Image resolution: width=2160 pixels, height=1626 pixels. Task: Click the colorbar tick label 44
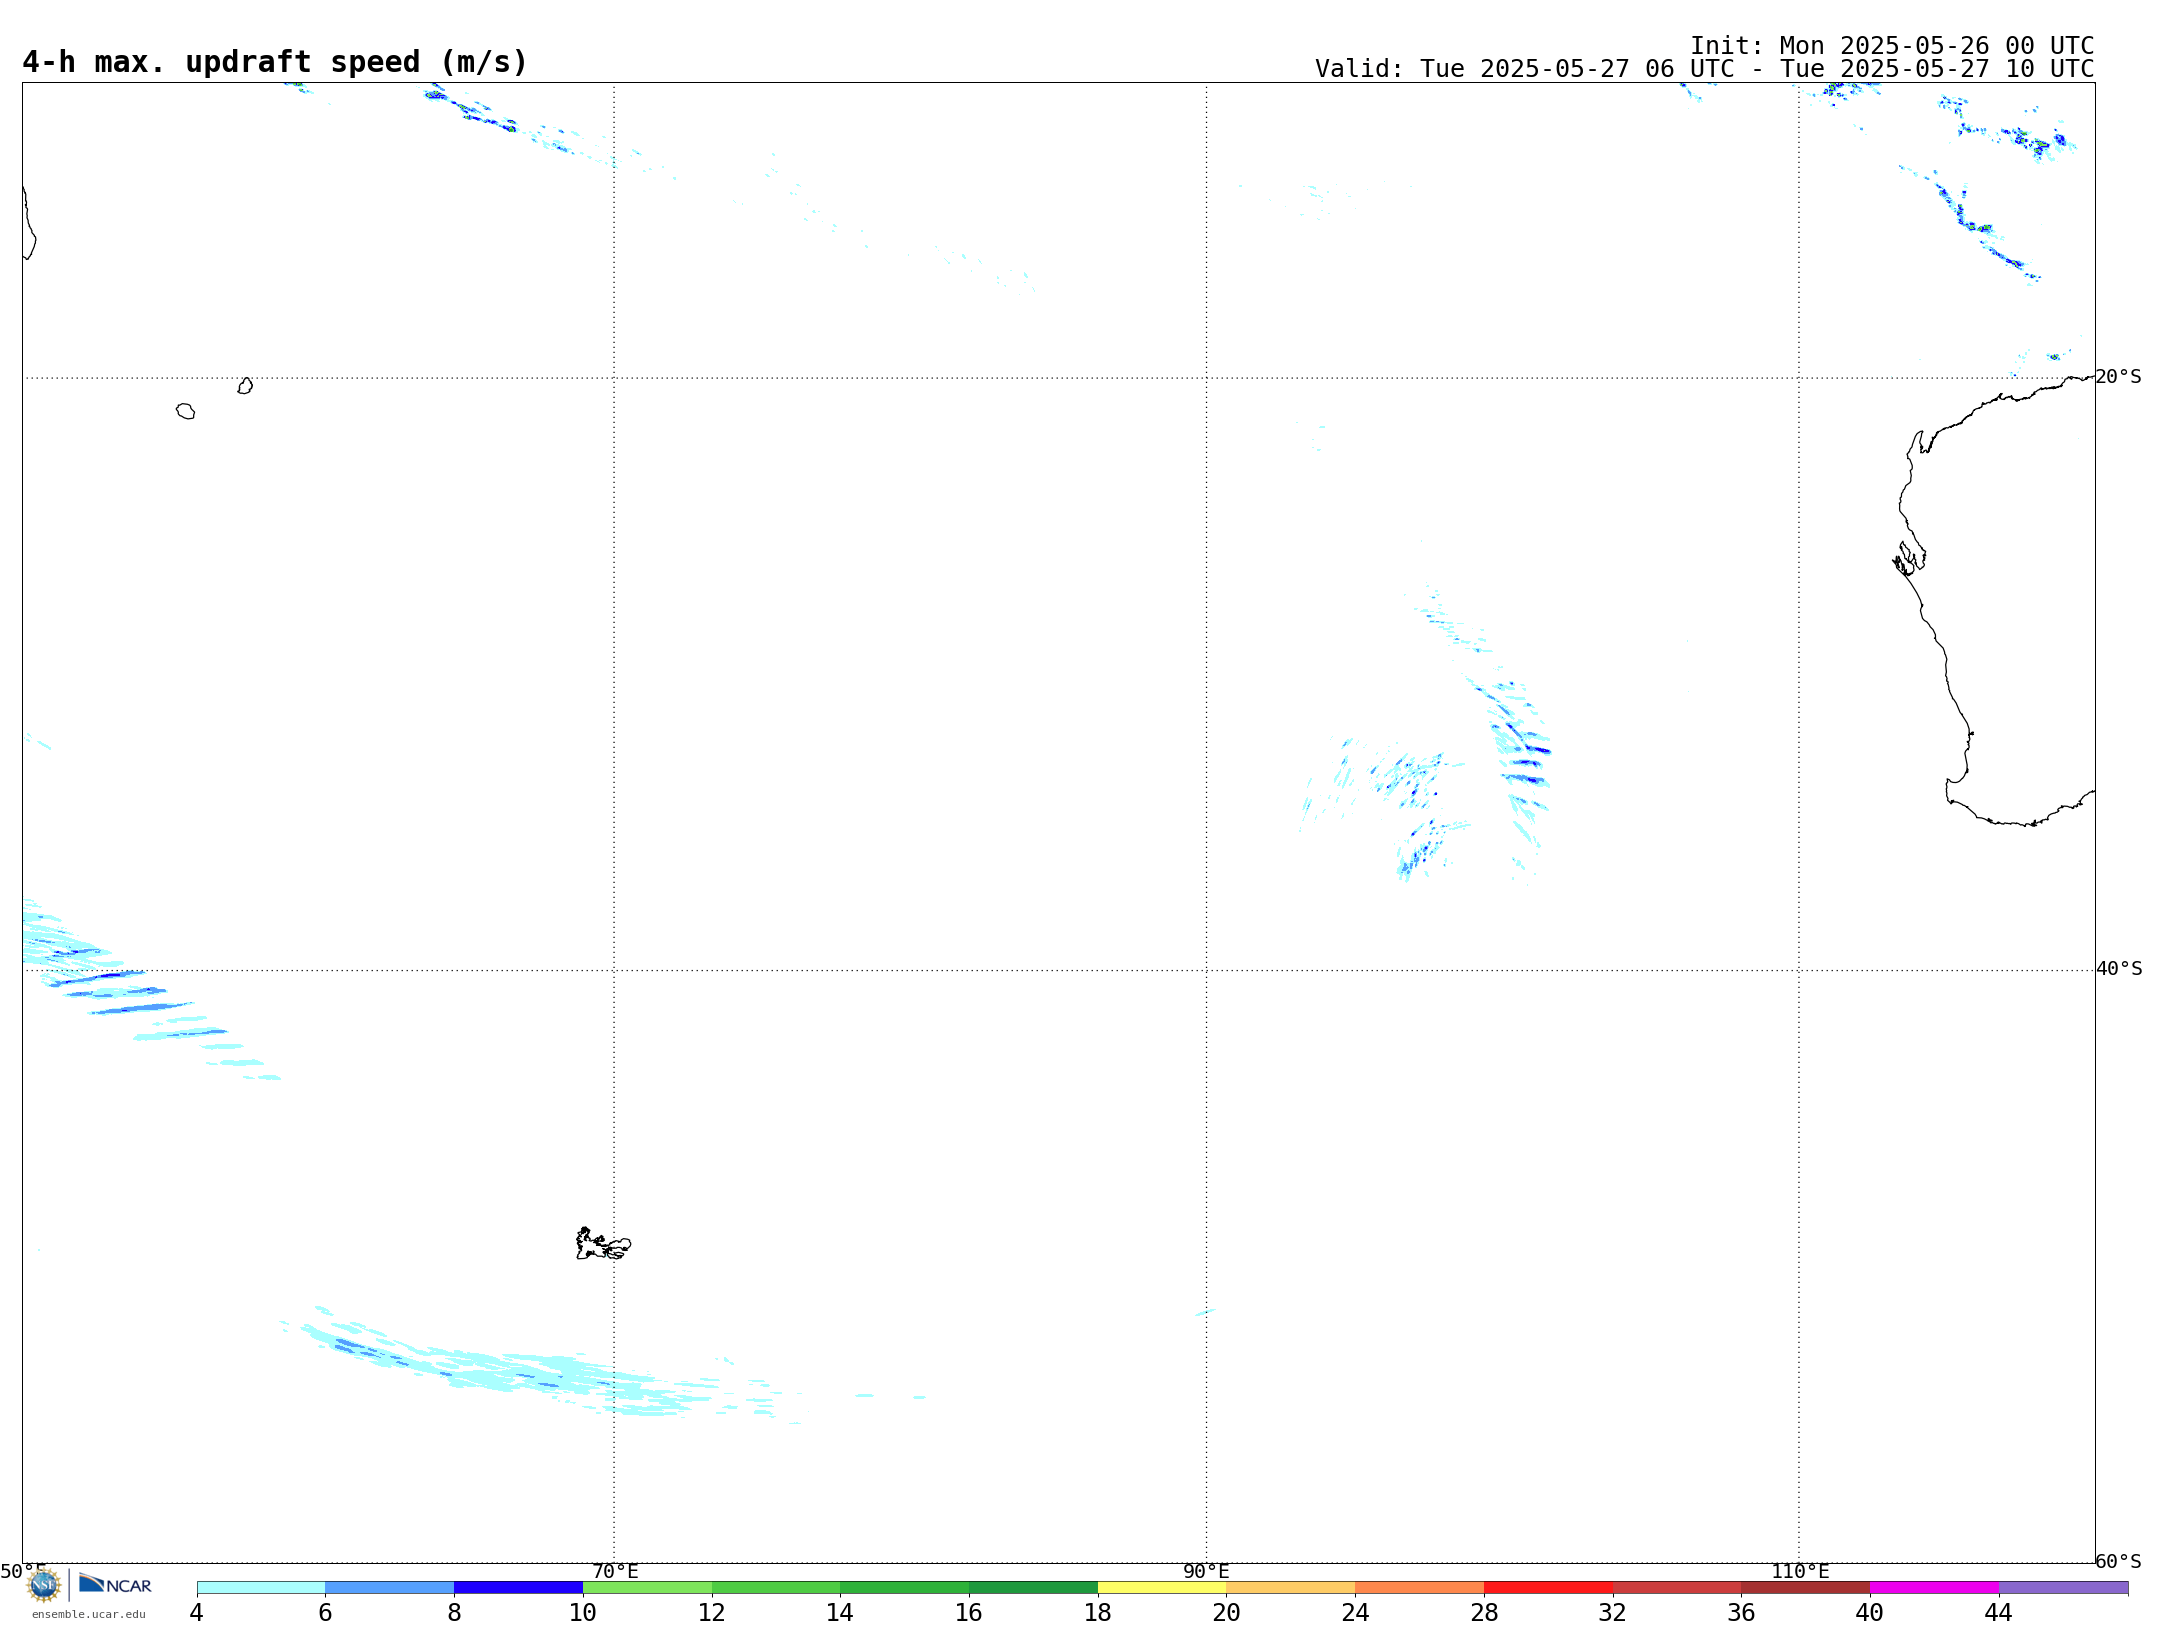[1998, 1613]
